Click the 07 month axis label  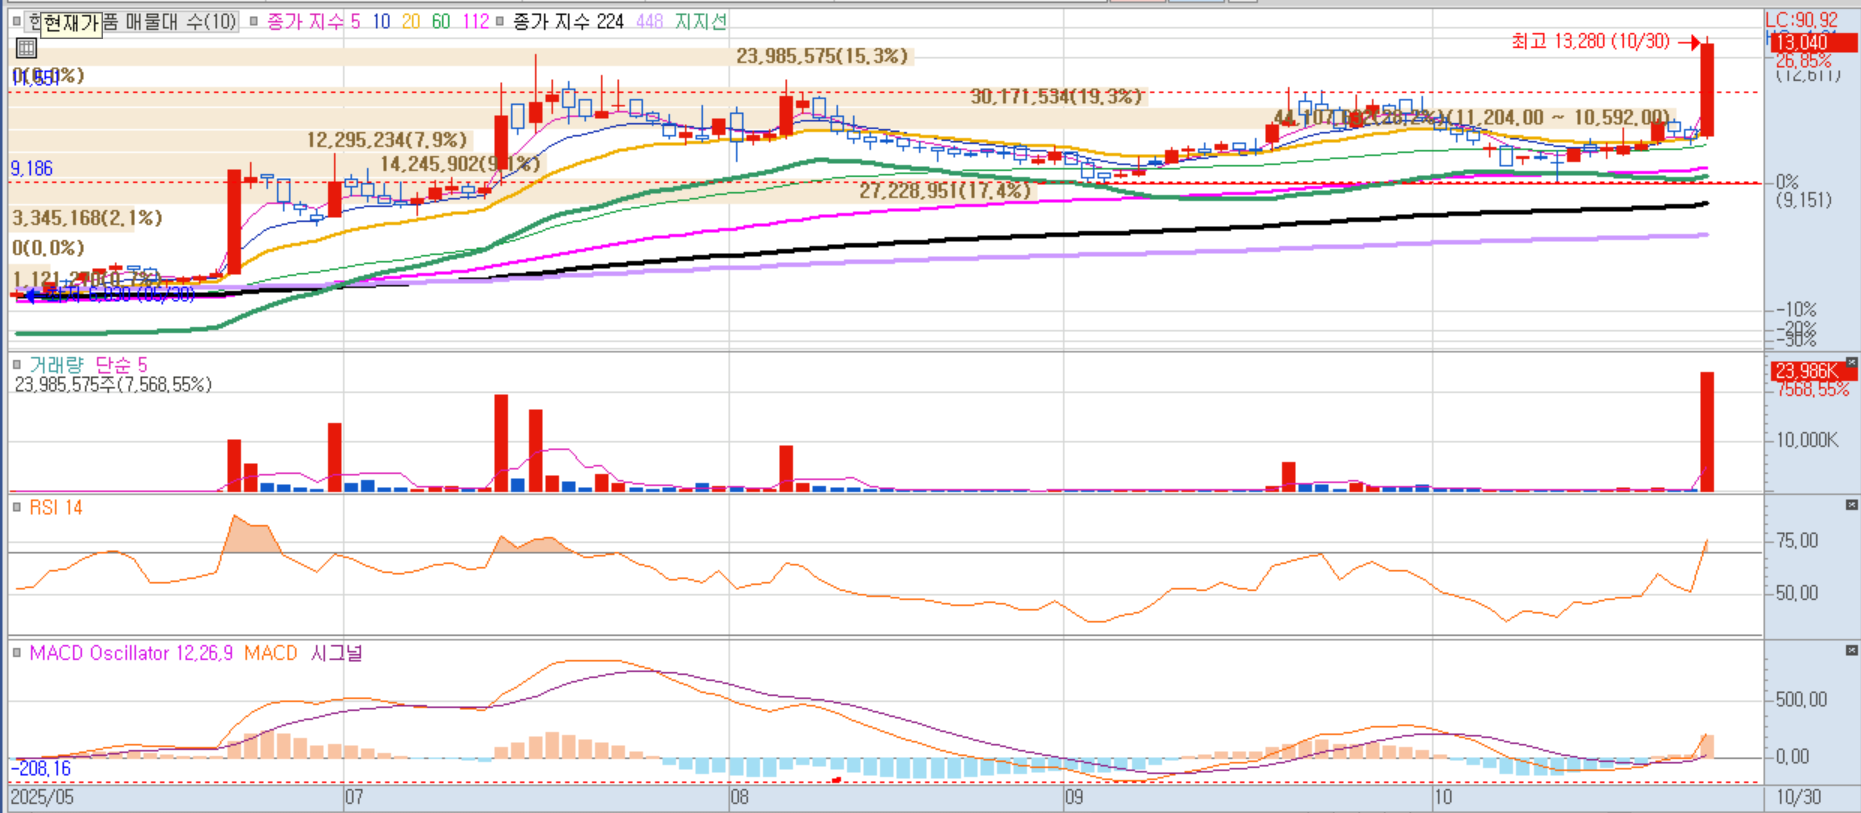(x=354, y=798)
